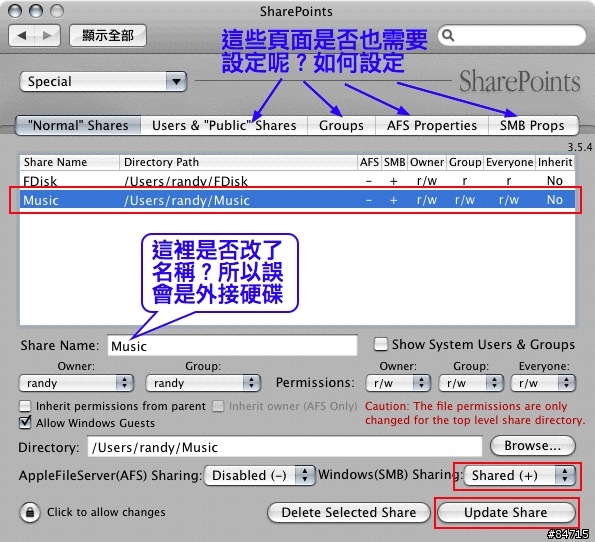Click the back navigation arrow
The width and height of the screenshot is (595, 542).
[22, 36]
